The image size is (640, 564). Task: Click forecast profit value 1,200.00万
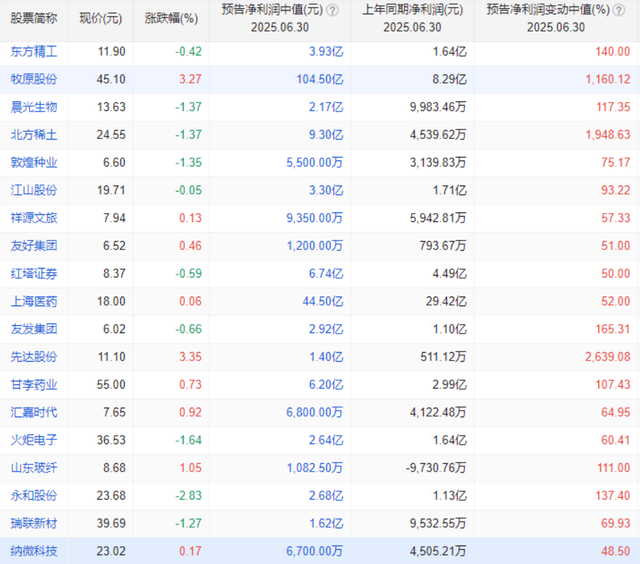click(315, 246)
